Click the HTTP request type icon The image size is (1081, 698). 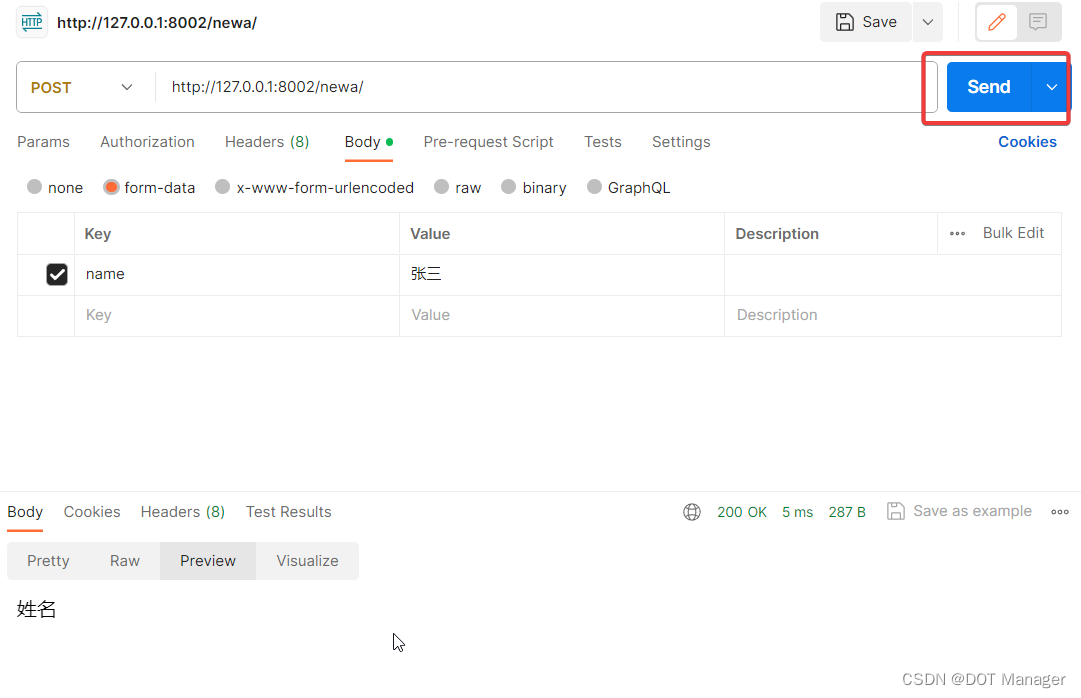[x=32, y=22]
